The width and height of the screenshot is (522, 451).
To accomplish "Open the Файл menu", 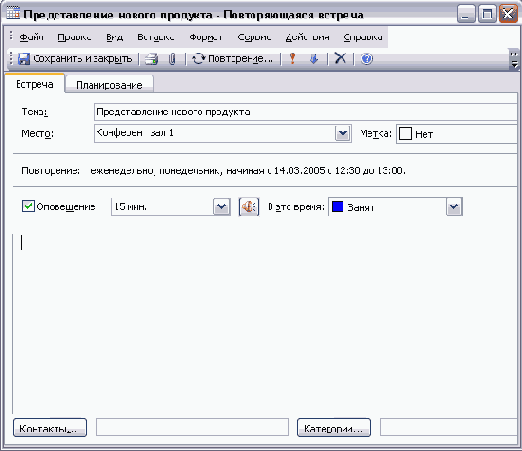I will (31, 37).
